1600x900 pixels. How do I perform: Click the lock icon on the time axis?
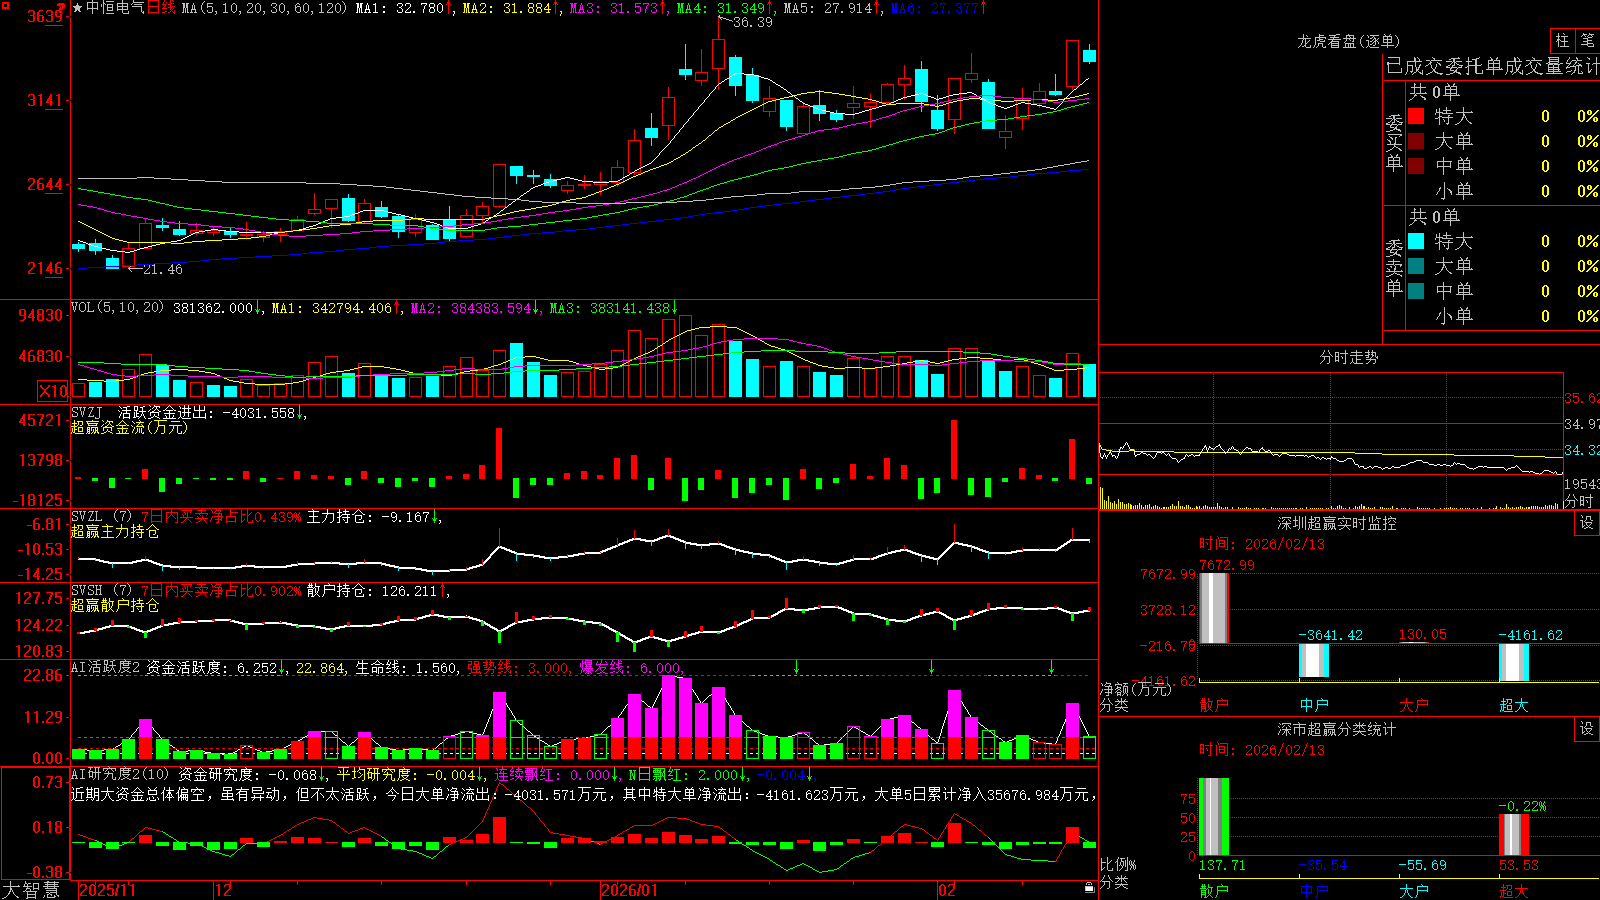[1089, 888]
